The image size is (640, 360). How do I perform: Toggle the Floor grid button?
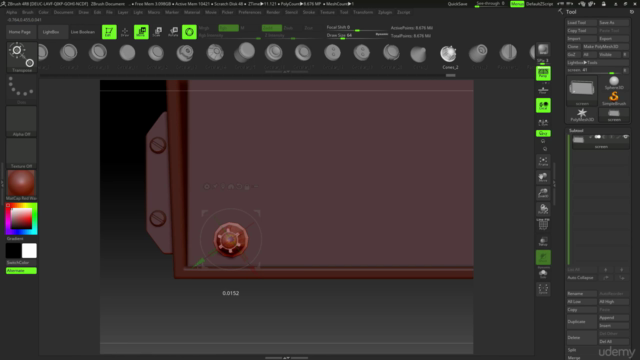pyautogui.click(x=543, y=90)
